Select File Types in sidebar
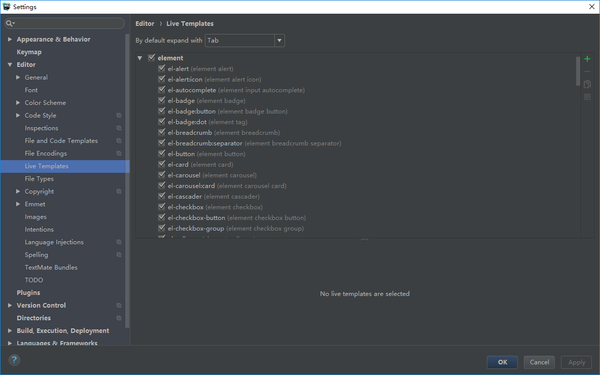The height and width of the screenshot is (375, 600). [39, 179]
